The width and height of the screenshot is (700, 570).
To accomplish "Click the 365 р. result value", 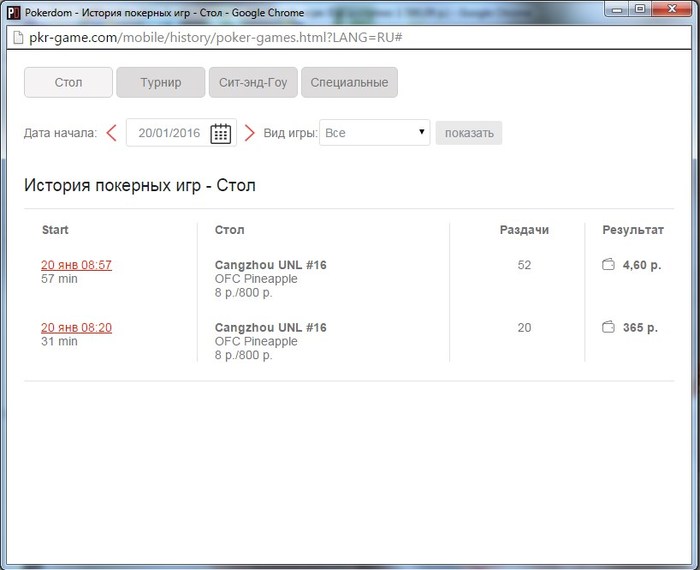I will coord(640,327).
